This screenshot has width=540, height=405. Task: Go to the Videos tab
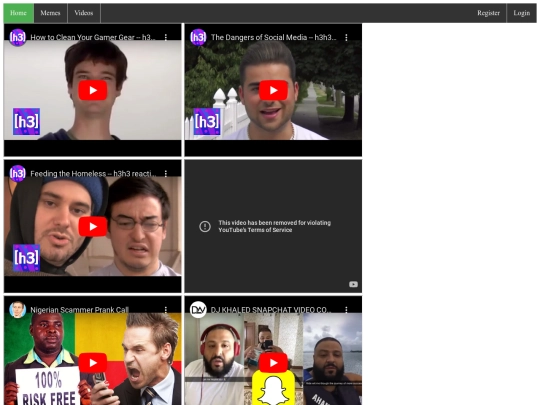pos(84,13)
